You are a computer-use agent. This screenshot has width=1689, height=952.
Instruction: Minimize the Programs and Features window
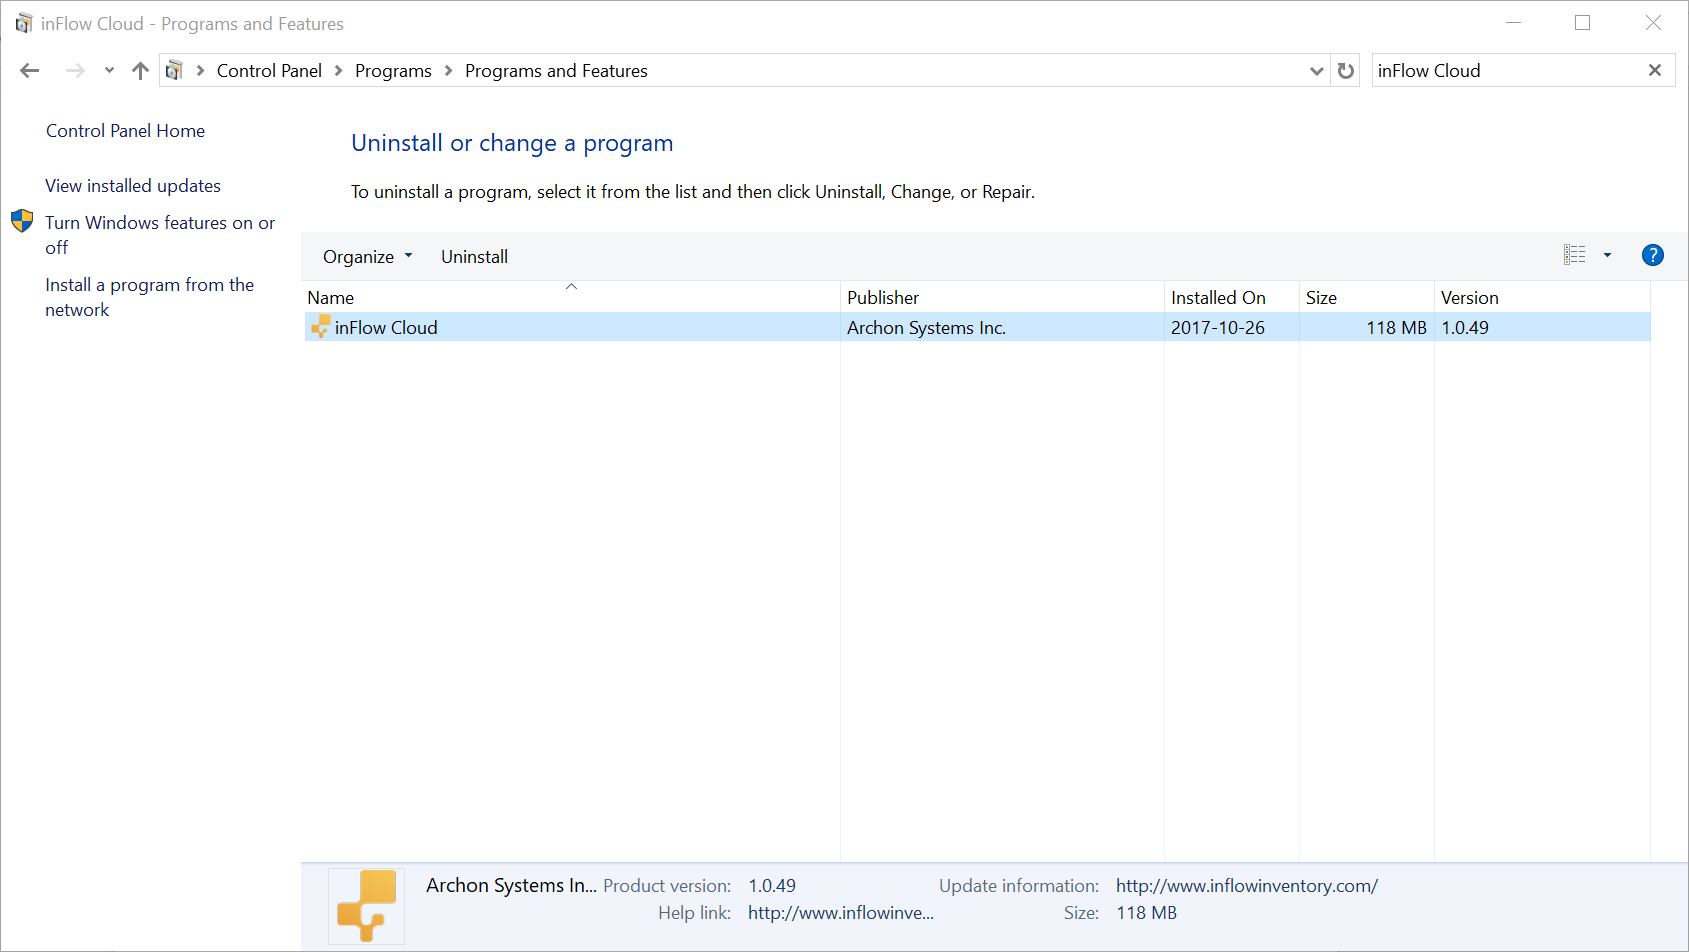(1514, 23)
